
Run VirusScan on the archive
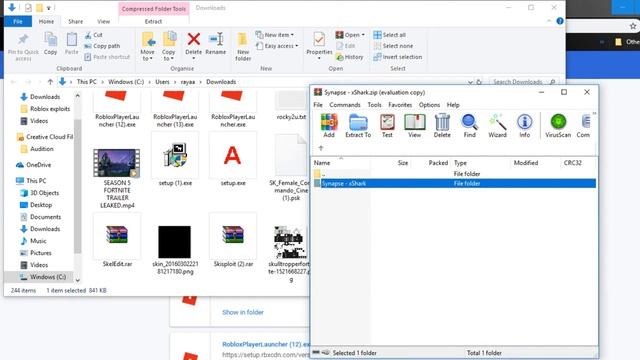[558, 126]
